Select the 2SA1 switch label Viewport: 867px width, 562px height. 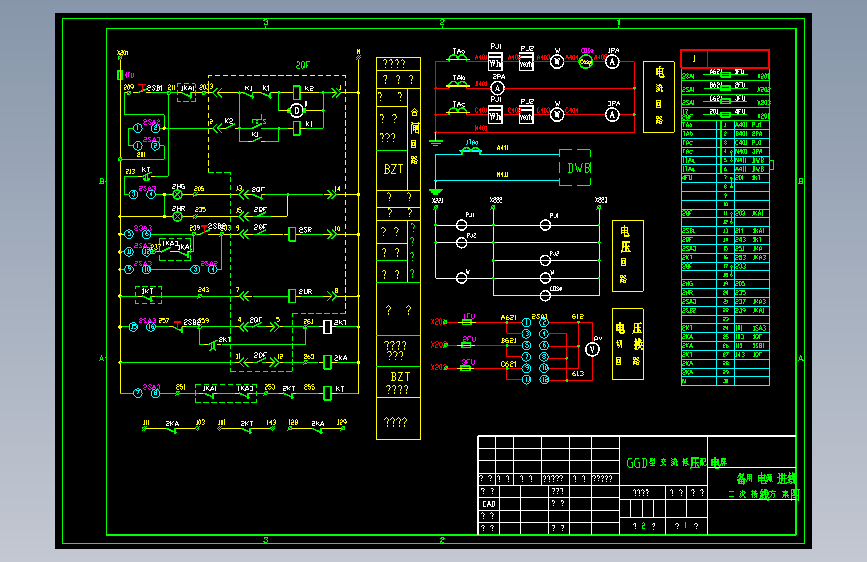pos(540,316)
